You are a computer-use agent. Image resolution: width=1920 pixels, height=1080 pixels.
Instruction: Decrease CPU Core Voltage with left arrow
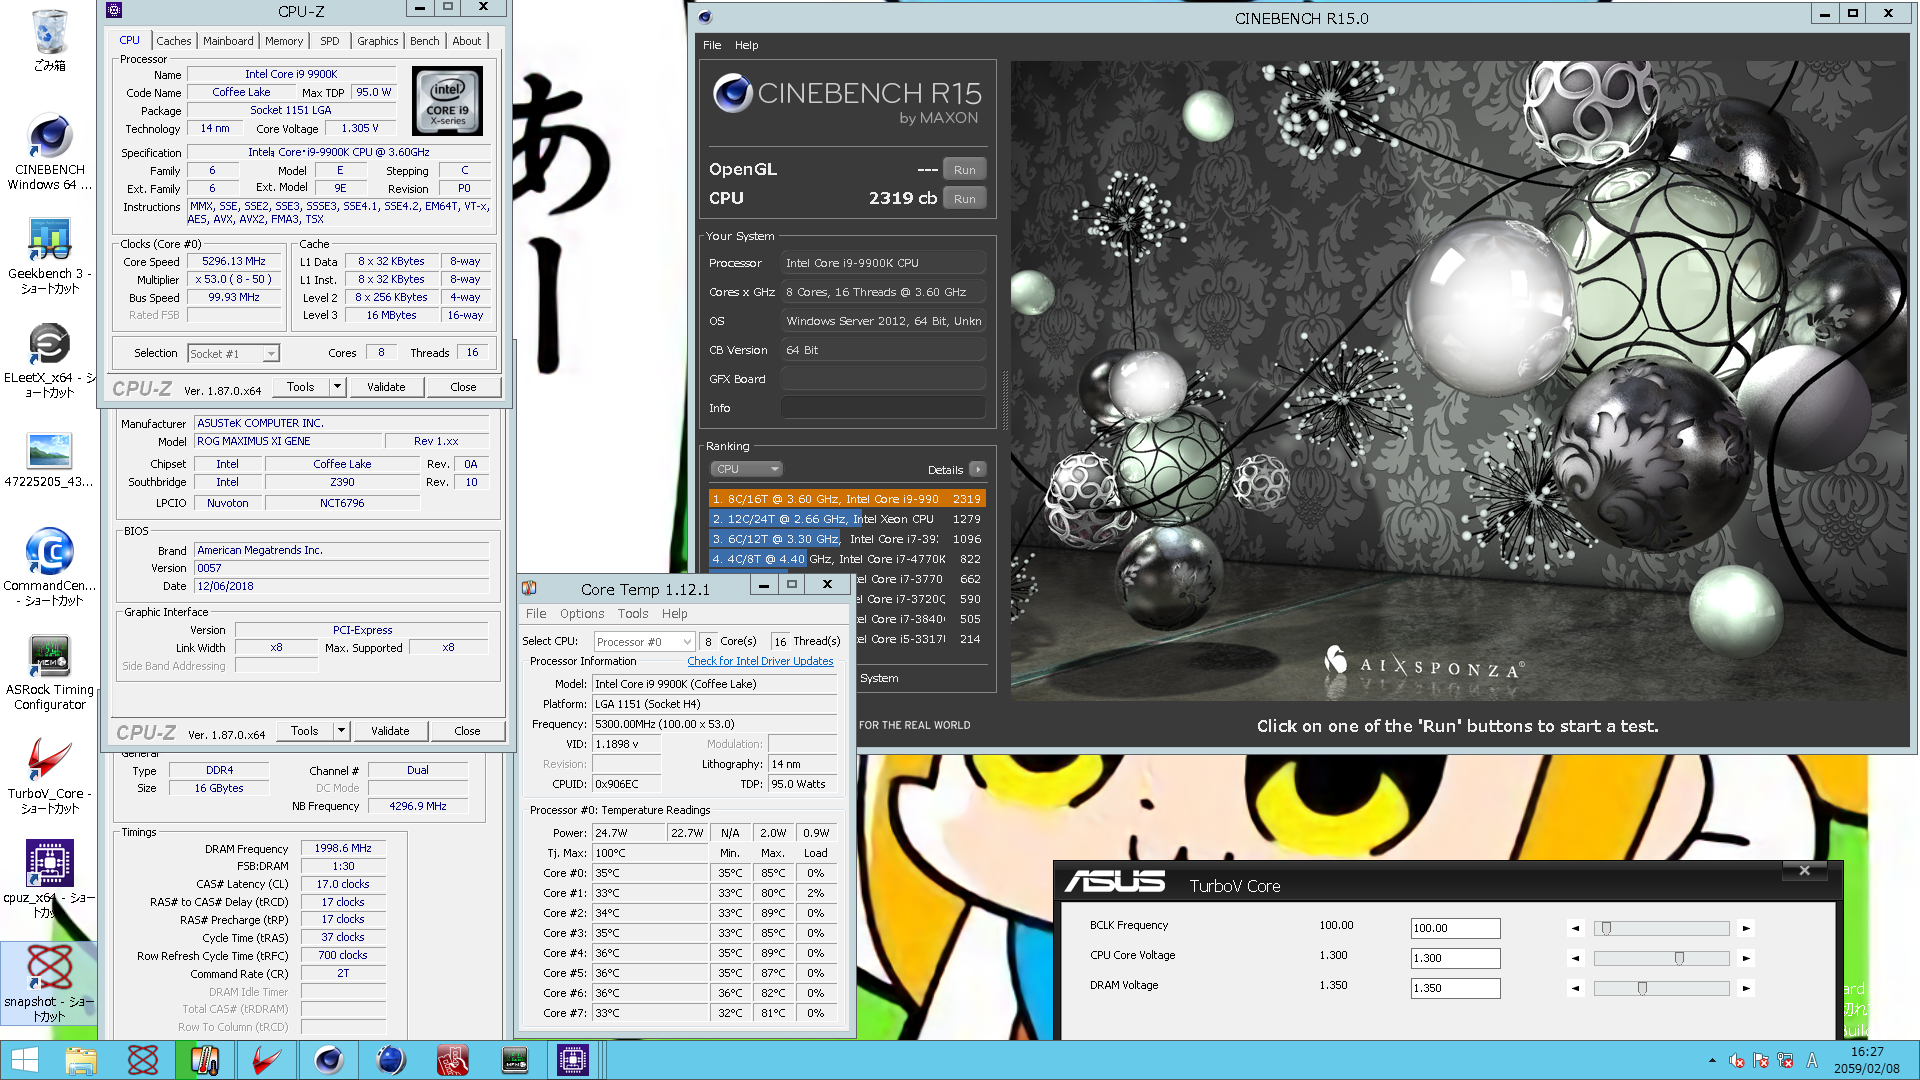pos(1576,958)
